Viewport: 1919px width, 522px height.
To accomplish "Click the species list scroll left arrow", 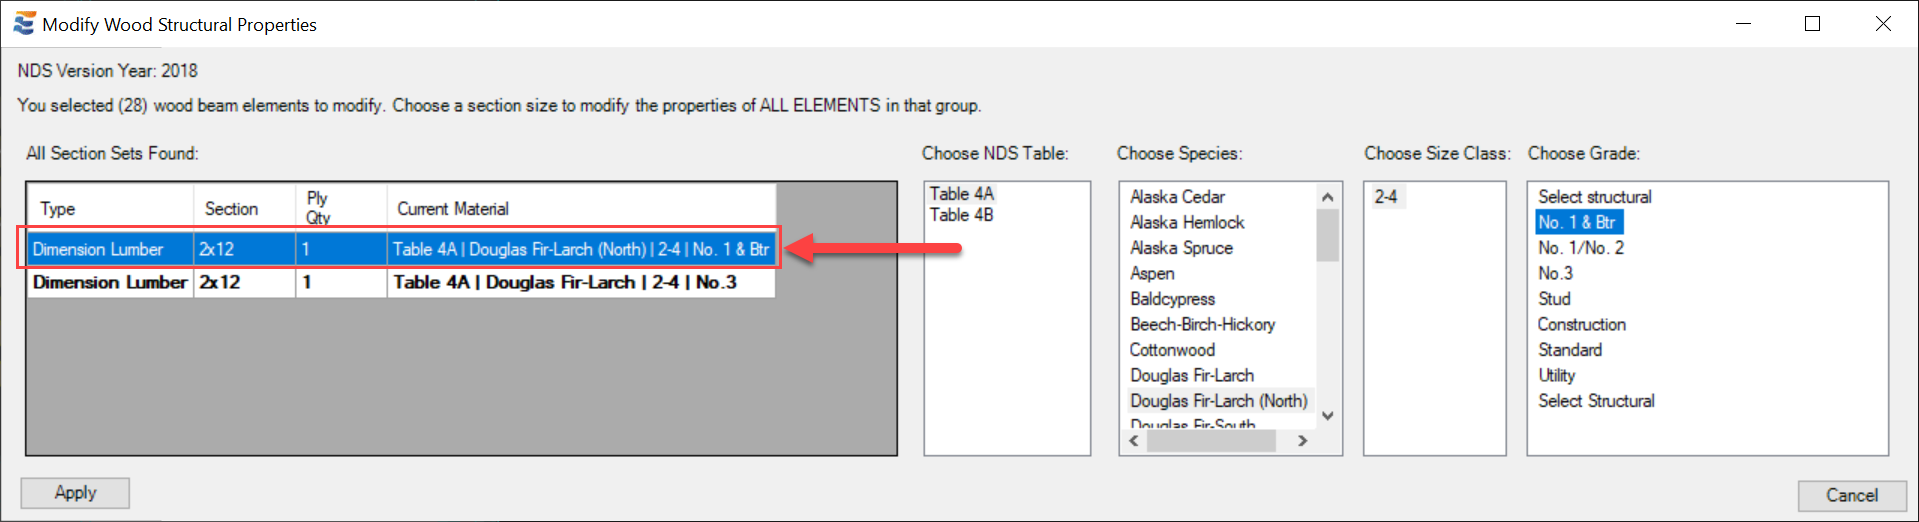I will coord(1134,441).
